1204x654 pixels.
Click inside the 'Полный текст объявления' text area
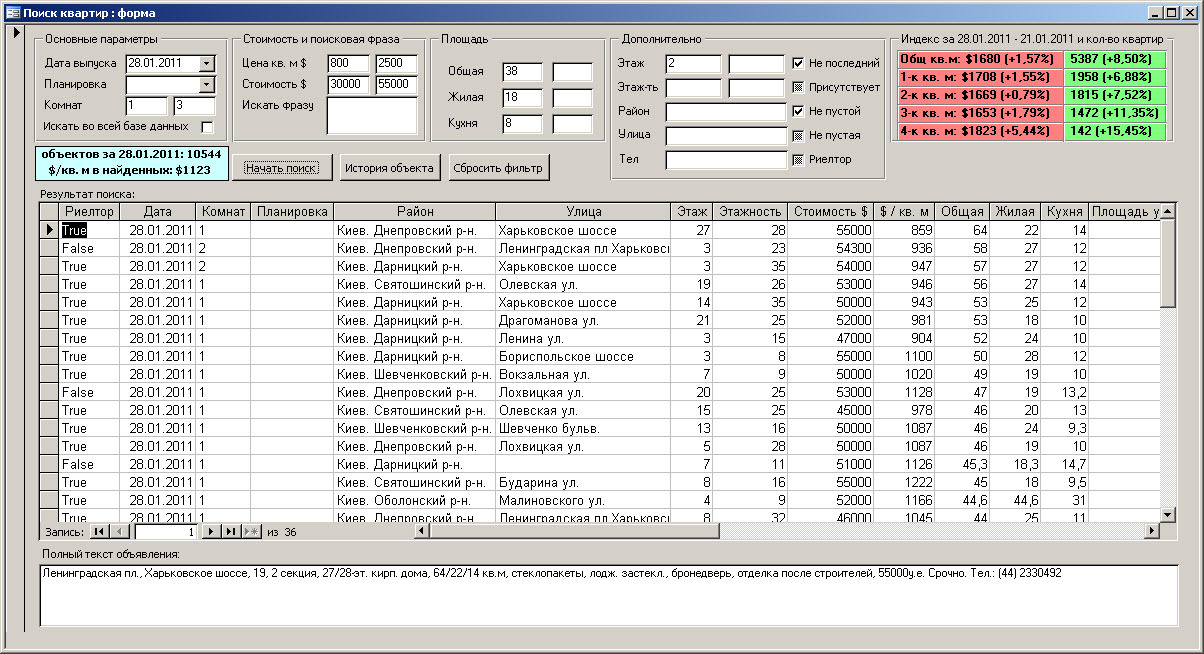[x=609, y=596]
